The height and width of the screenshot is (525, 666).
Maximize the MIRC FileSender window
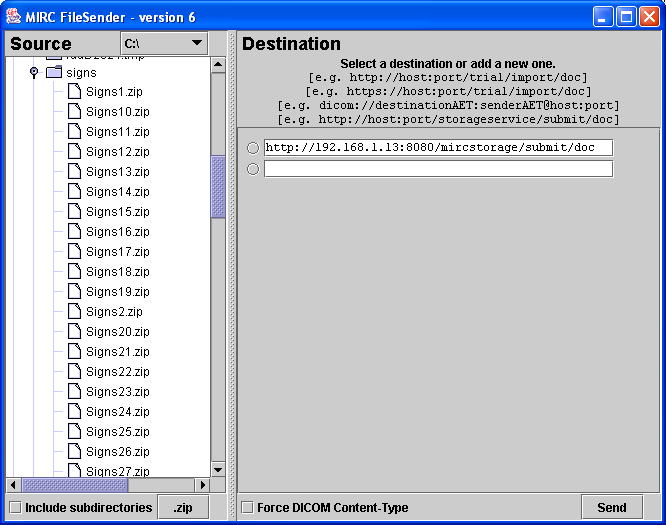coord(626,17)
